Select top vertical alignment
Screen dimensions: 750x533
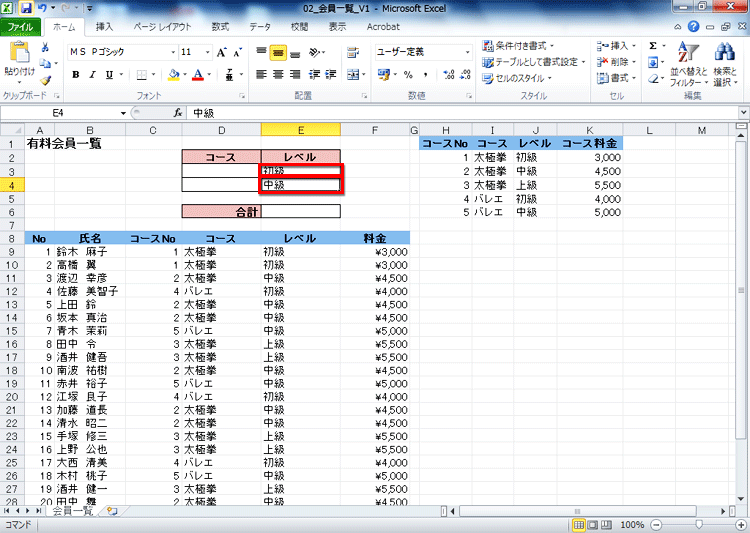coord(261,52)
